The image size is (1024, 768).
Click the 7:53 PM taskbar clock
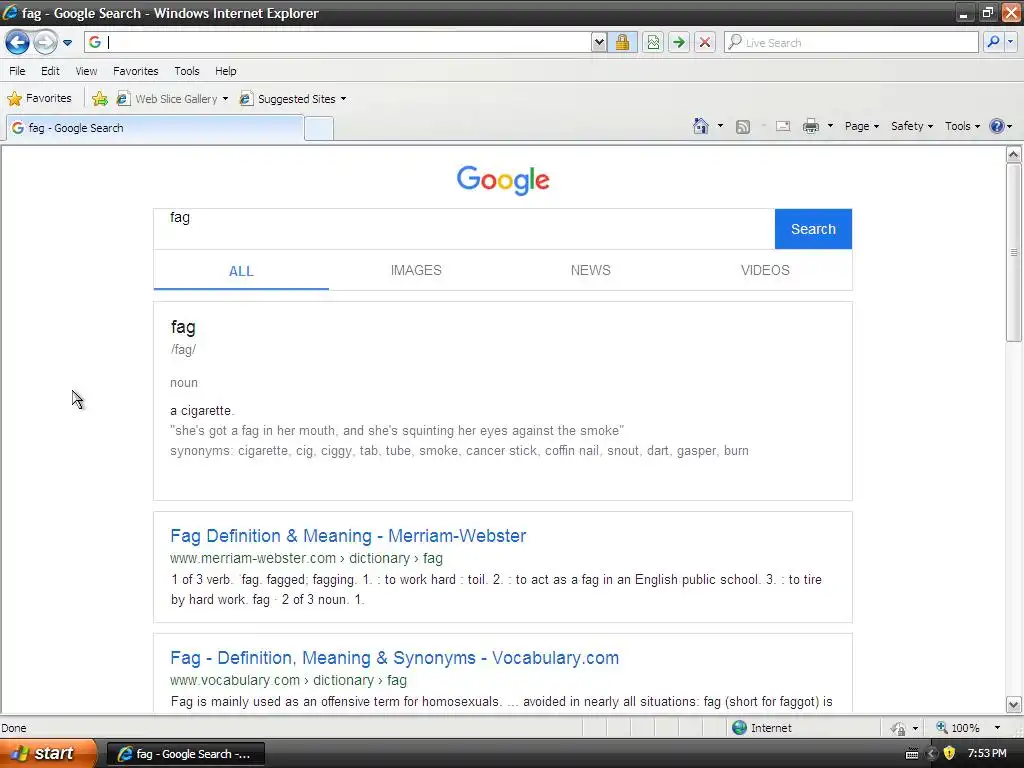[987, 754]
